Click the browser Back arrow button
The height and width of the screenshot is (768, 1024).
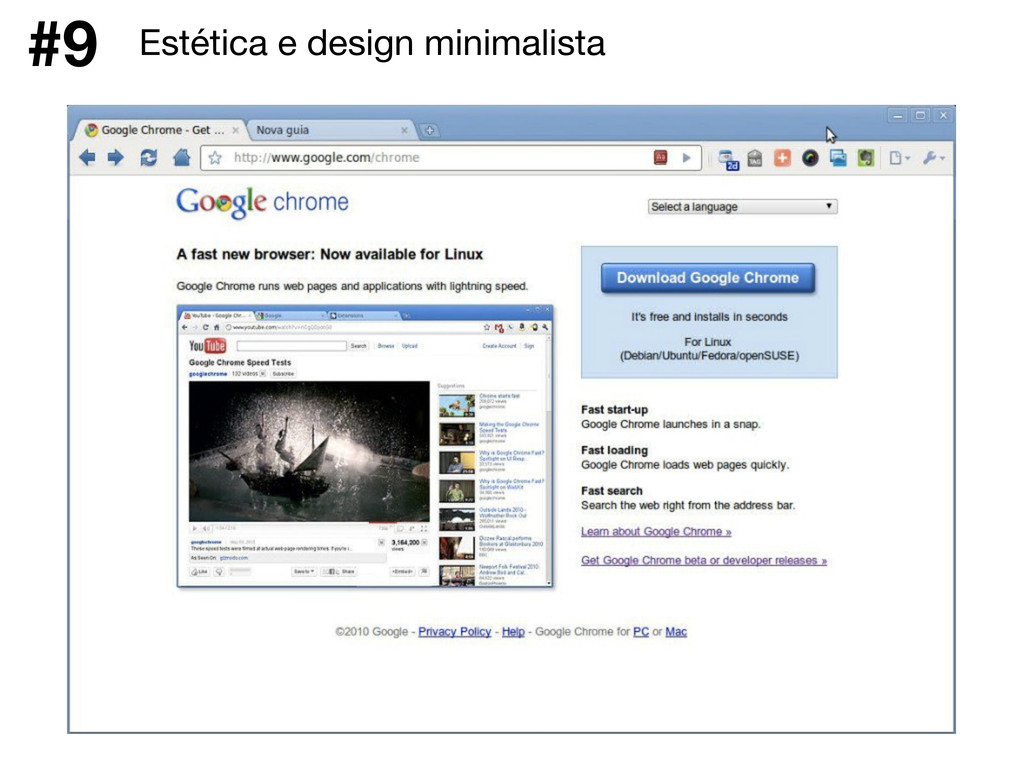(x=87, y=157)
